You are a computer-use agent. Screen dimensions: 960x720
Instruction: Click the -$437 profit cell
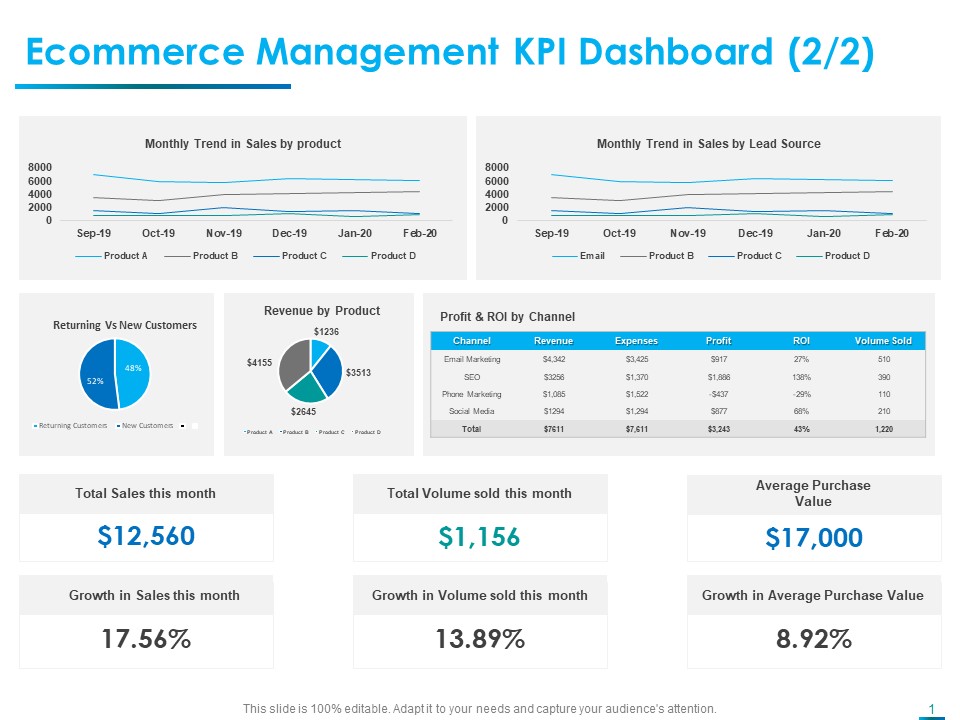pos(719,394)
